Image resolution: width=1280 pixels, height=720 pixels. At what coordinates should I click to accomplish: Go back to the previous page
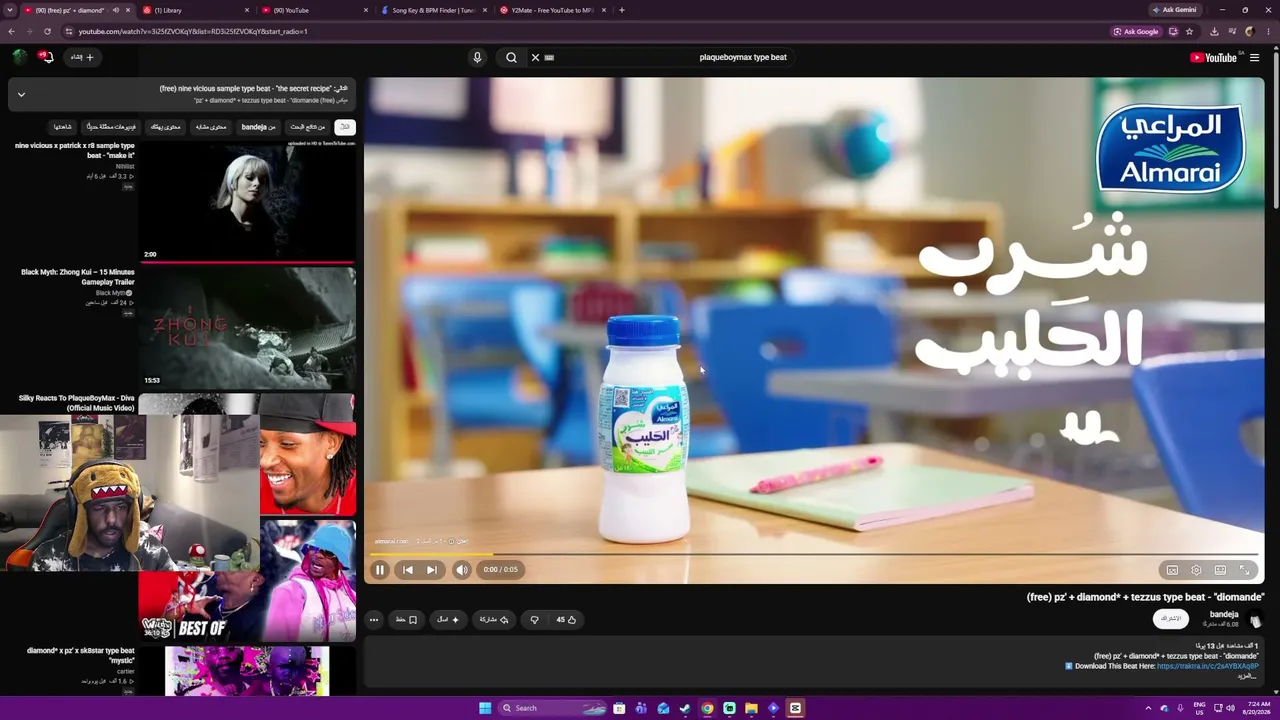[12, 31]
